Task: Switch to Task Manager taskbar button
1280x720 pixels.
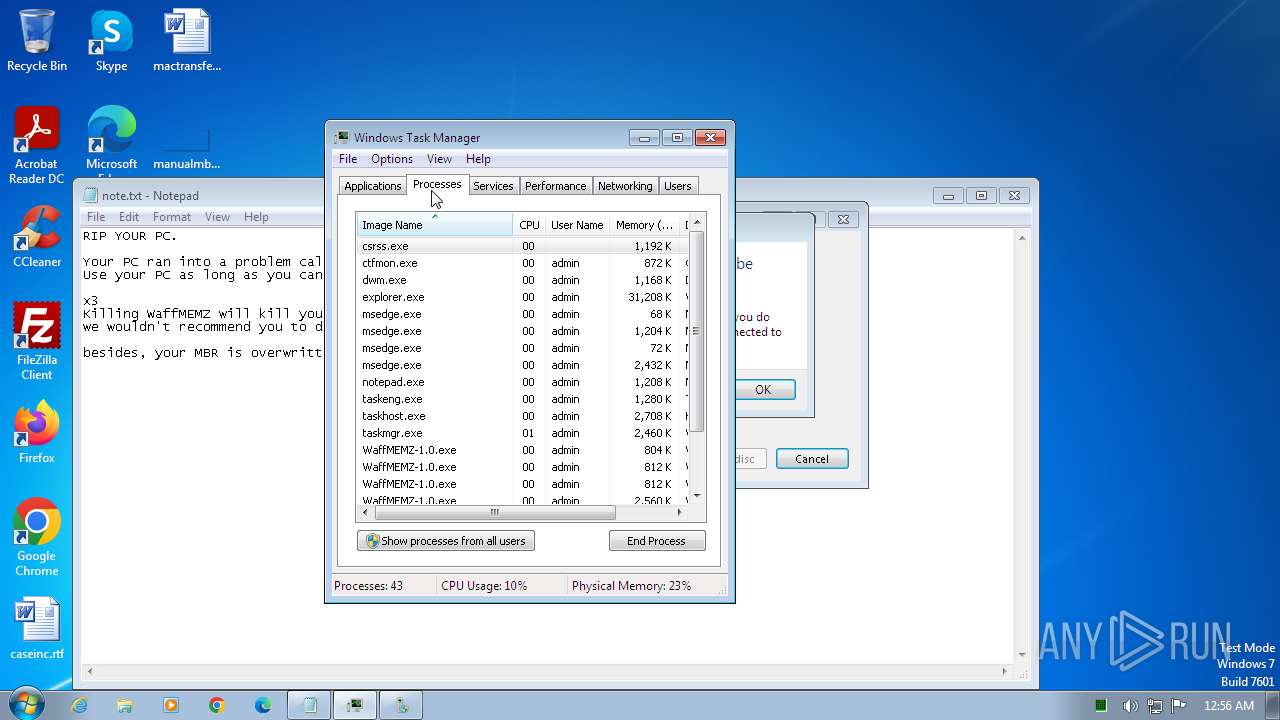Action: [x=355, y=705]
